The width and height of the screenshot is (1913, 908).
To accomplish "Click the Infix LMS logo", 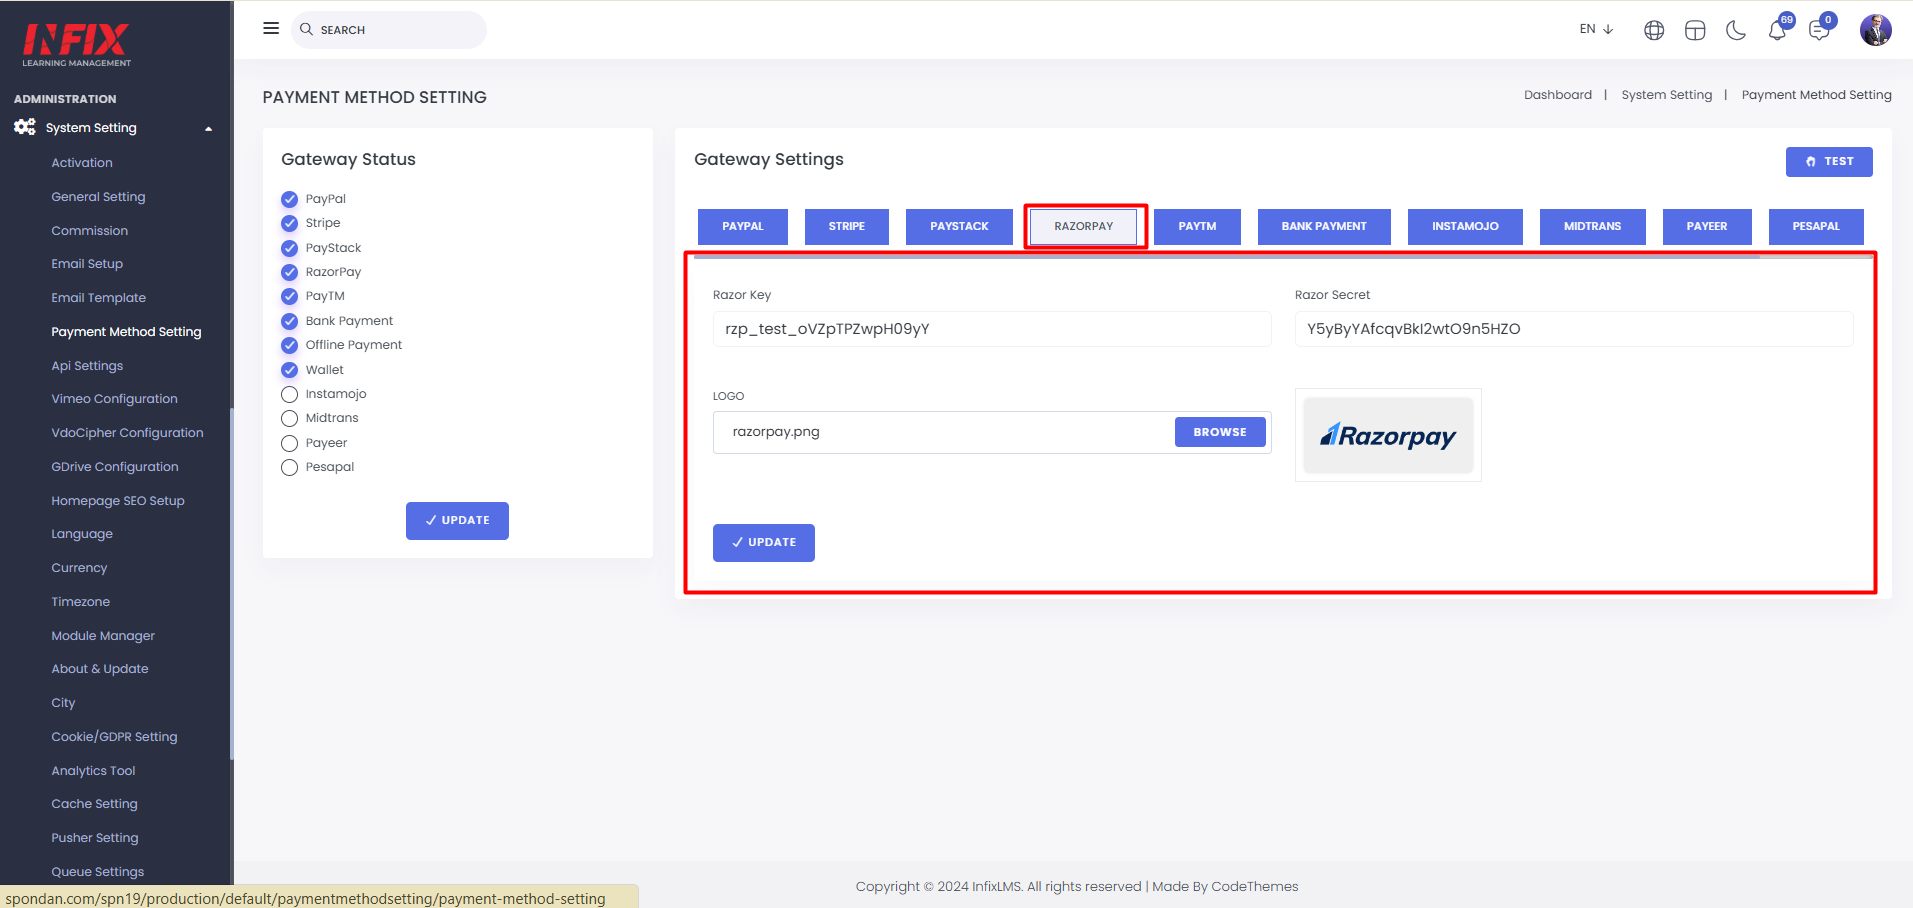I will coord(77,45).
